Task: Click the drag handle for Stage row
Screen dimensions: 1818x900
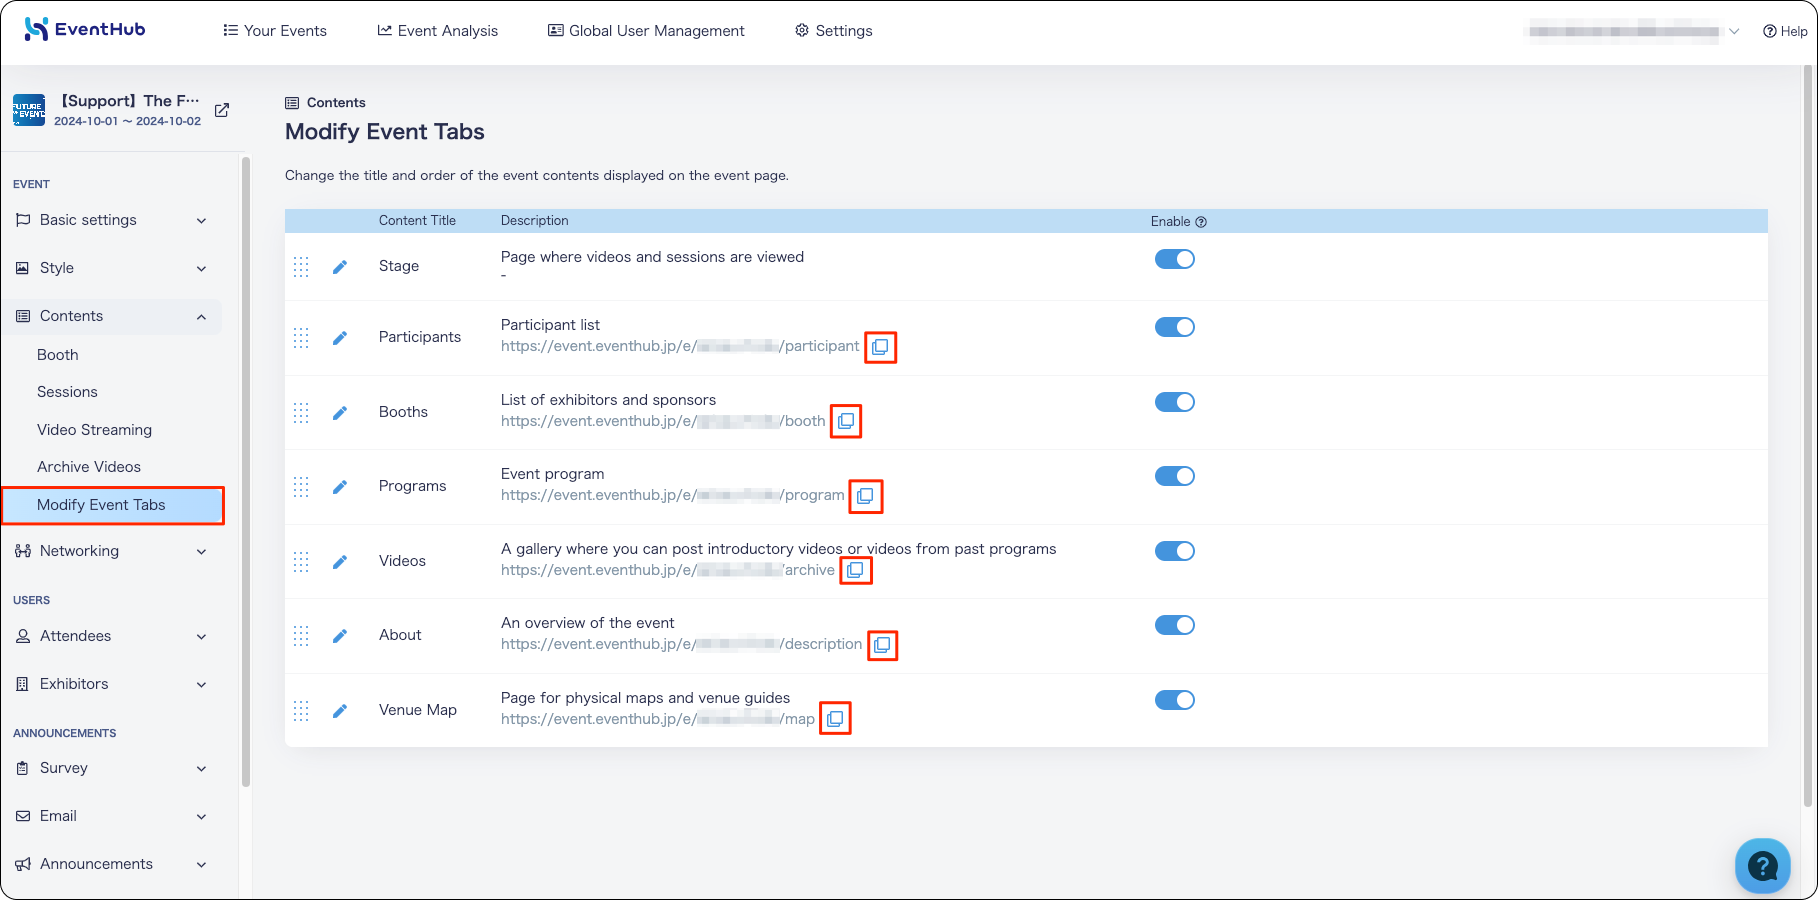Action: pyautogui.click(x=301, y=266)
